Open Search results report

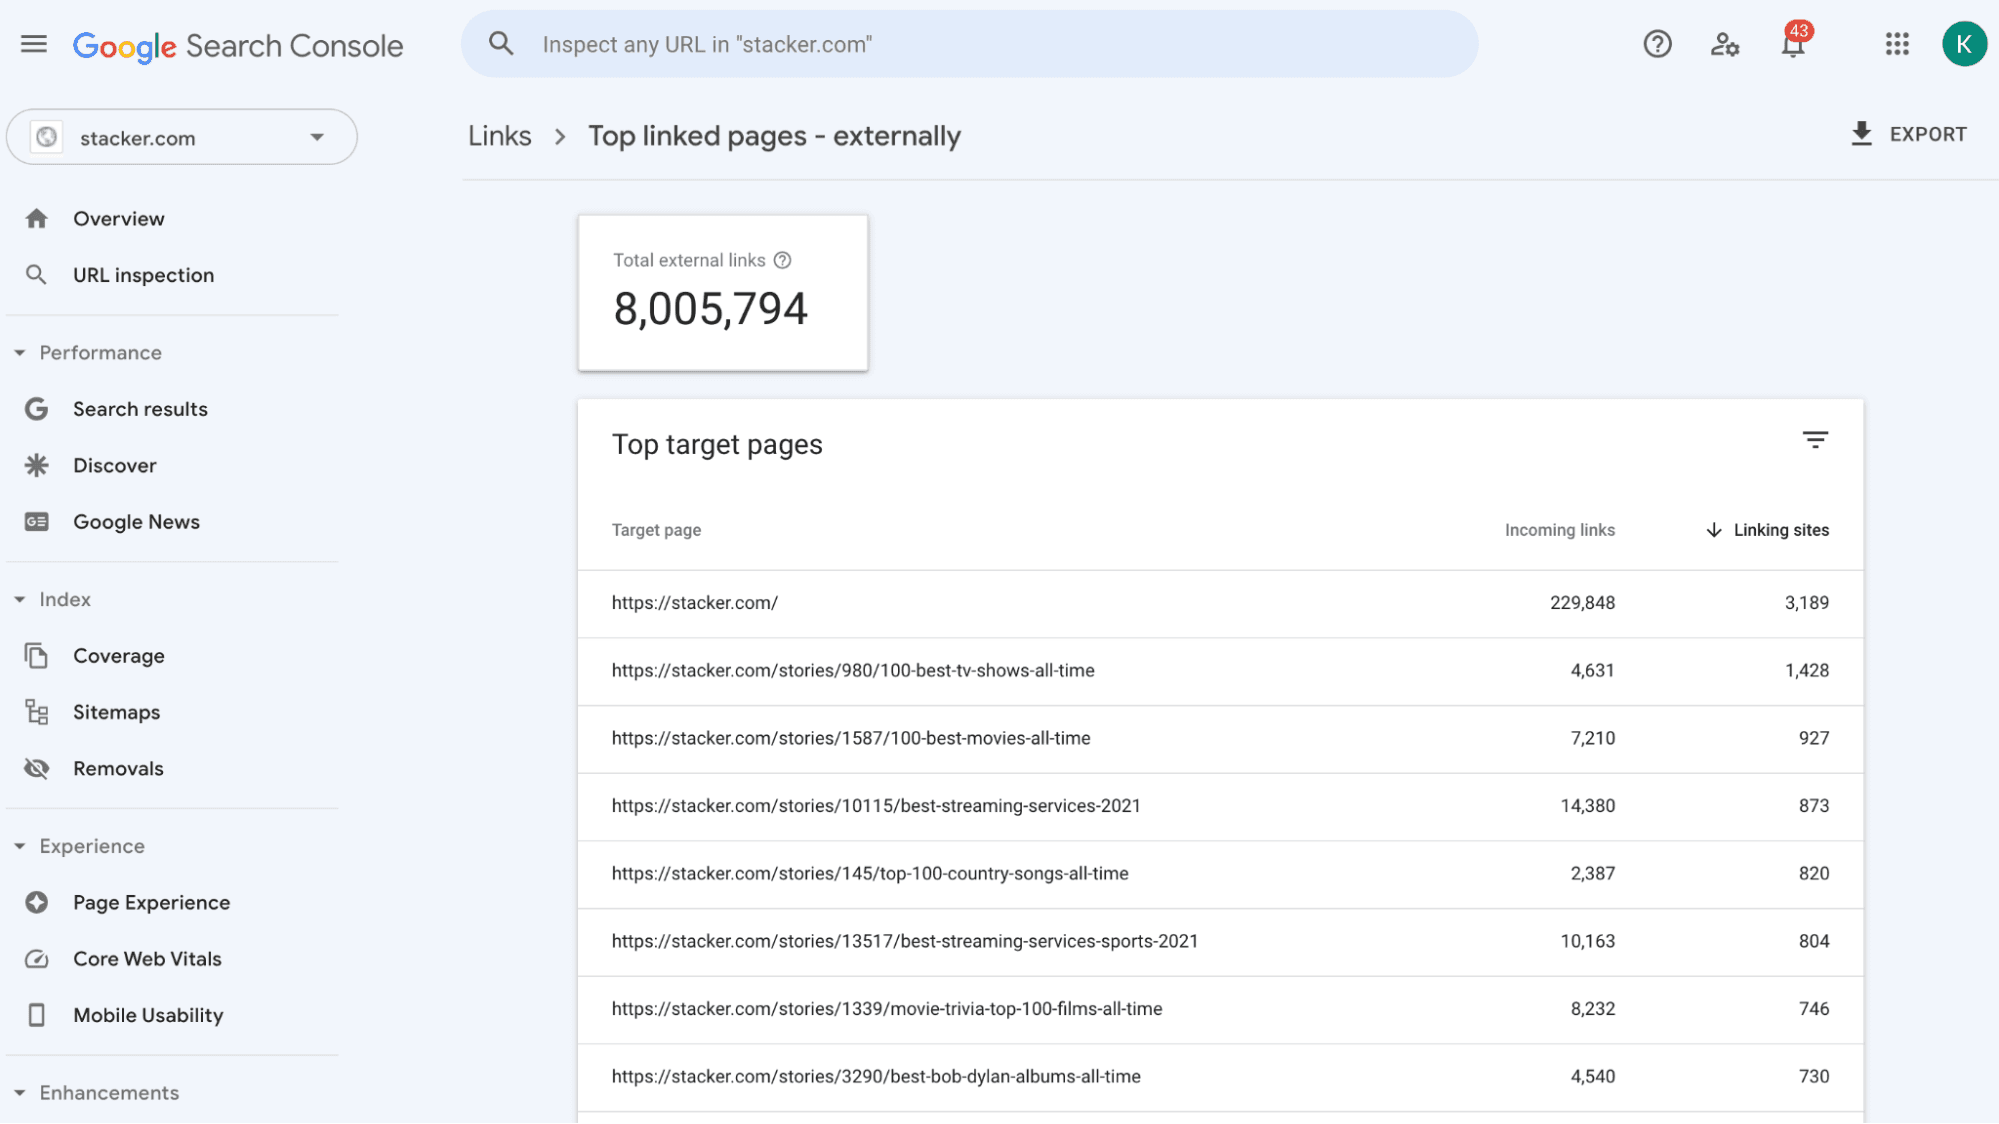(140, 409)
